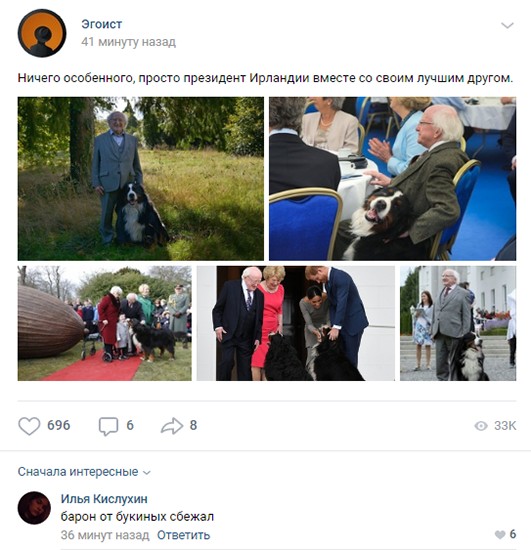Open the 41 минуту назад post timestamp
The height and width of the screenshot is (550, 531).
(128, 42)
